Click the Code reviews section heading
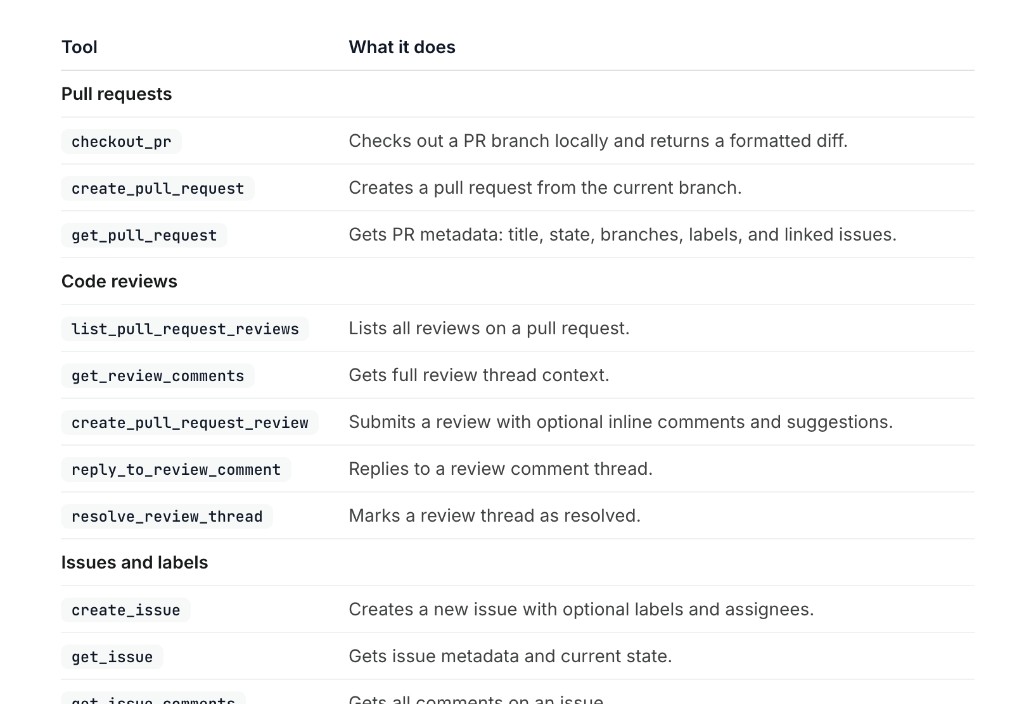This screenshot has height=704, width=1024. tap(119, 281)
